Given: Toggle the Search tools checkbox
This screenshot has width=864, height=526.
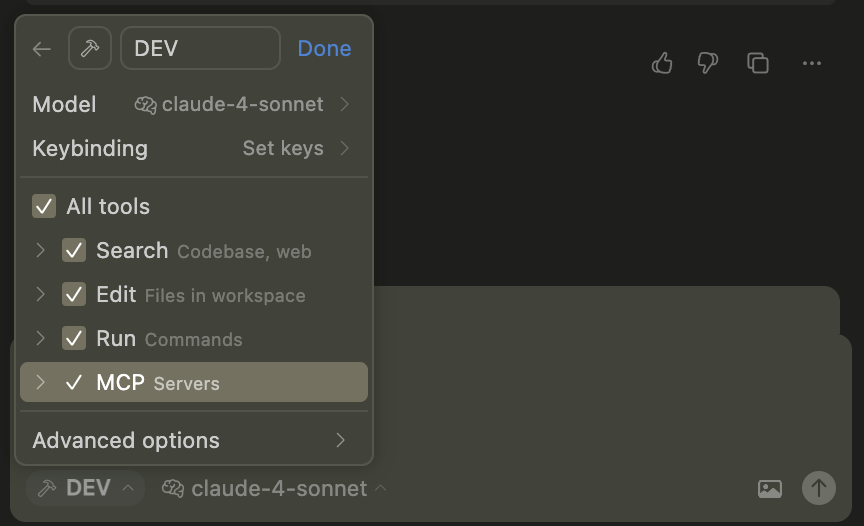Looking at the screenshot, I should (x=74, y=251).
